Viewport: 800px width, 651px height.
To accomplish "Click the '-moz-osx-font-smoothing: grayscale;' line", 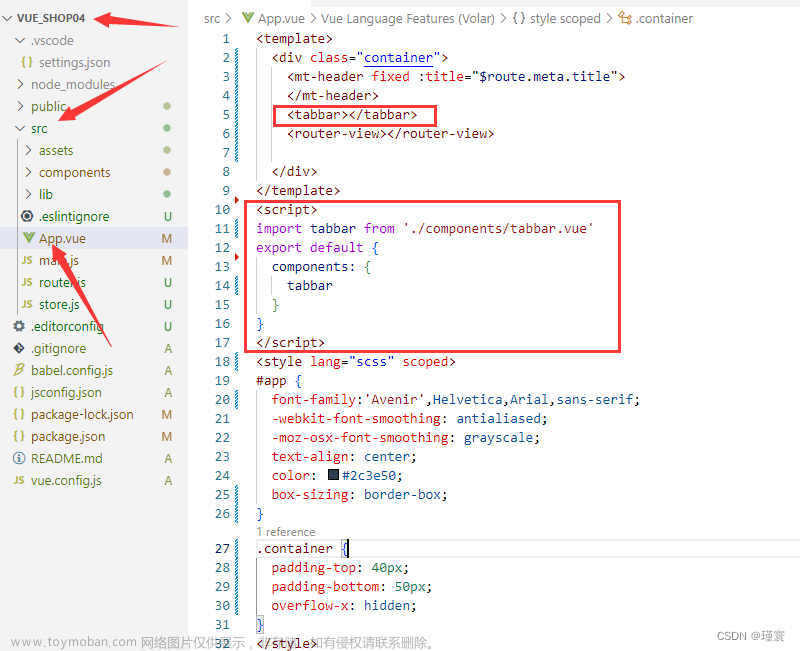I will (x=406, y=438).
